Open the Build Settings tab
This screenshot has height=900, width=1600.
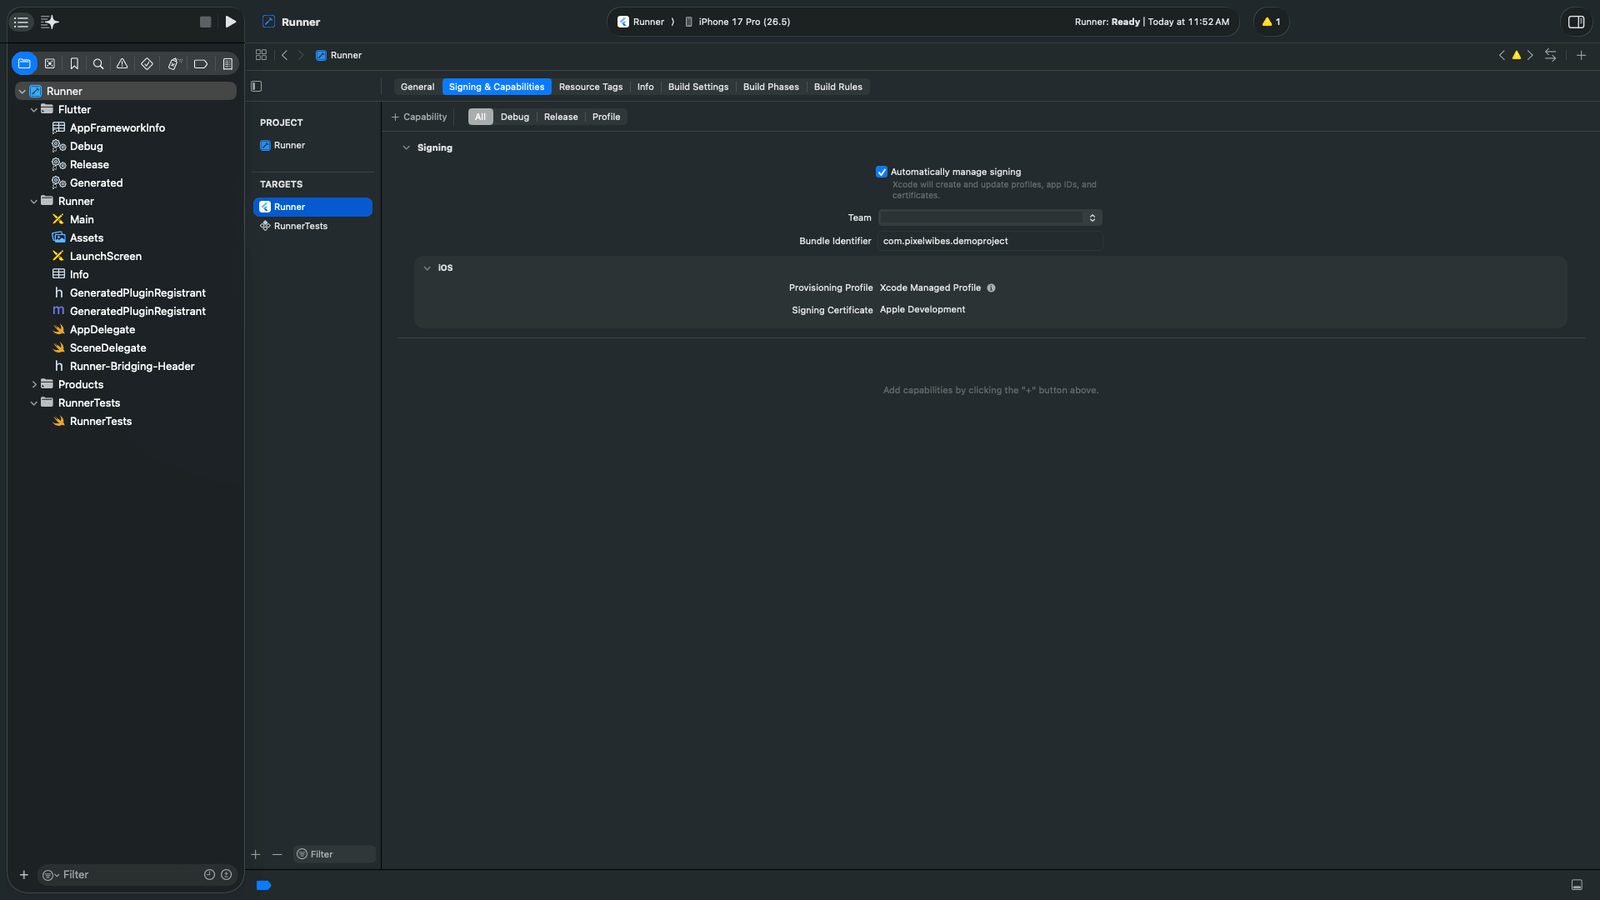tap(698, 87)
